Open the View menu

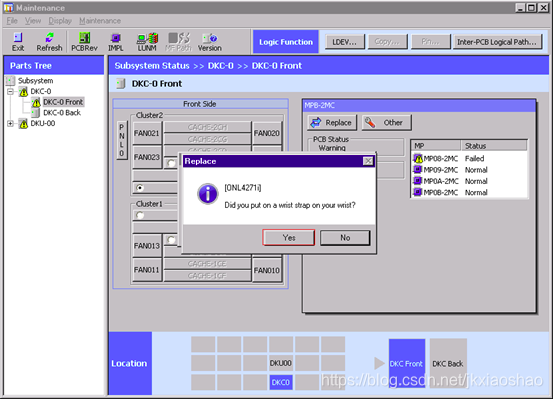click(33, 21)
